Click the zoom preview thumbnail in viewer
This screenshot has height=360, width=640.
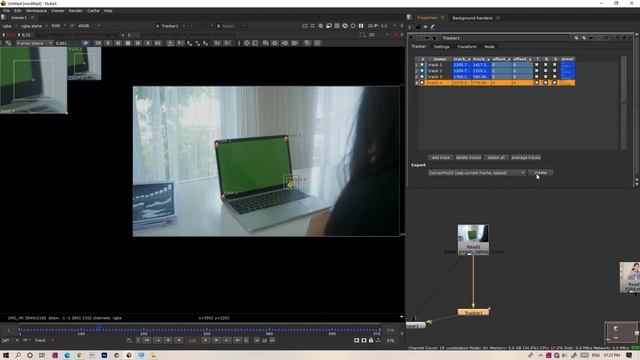33,80
